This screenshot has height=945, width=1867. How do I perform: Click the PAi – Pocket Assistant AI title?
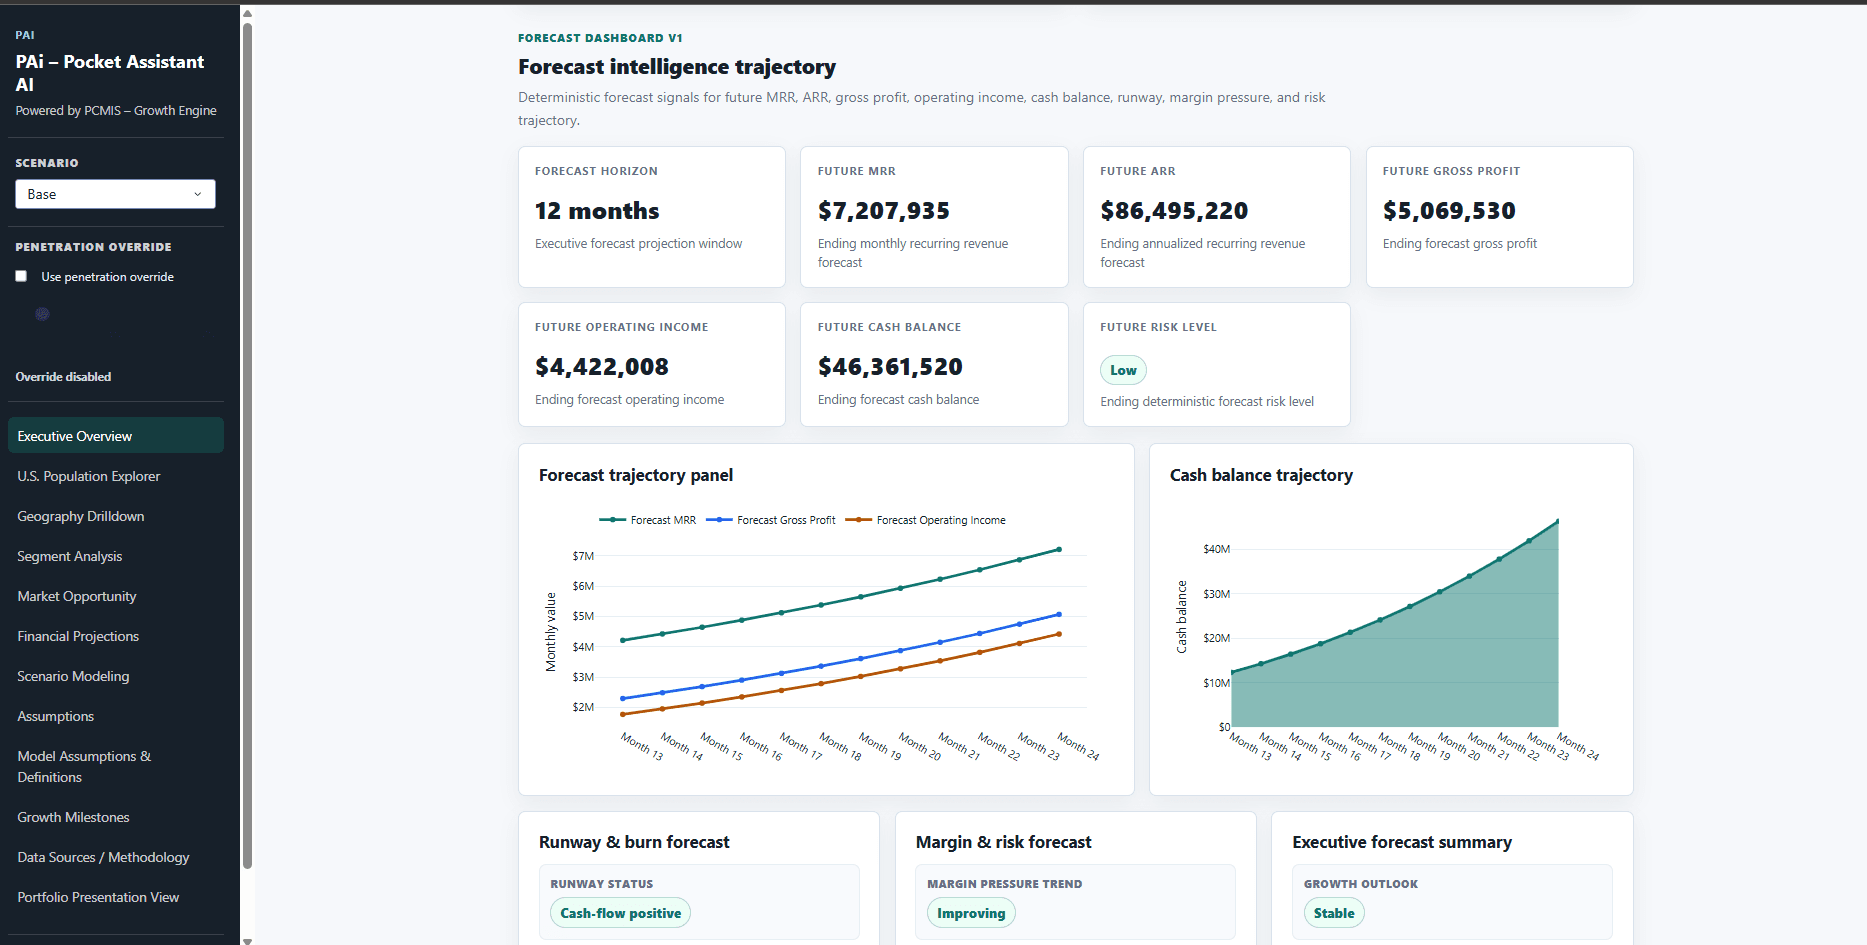[x=110, y=73]
